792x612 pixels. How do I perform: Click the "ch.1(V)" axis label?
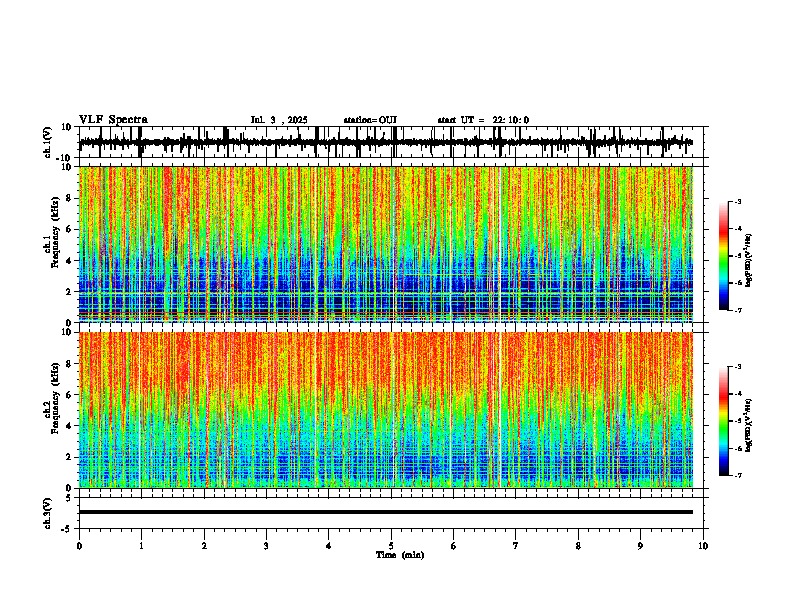click(x=49, y=142)
